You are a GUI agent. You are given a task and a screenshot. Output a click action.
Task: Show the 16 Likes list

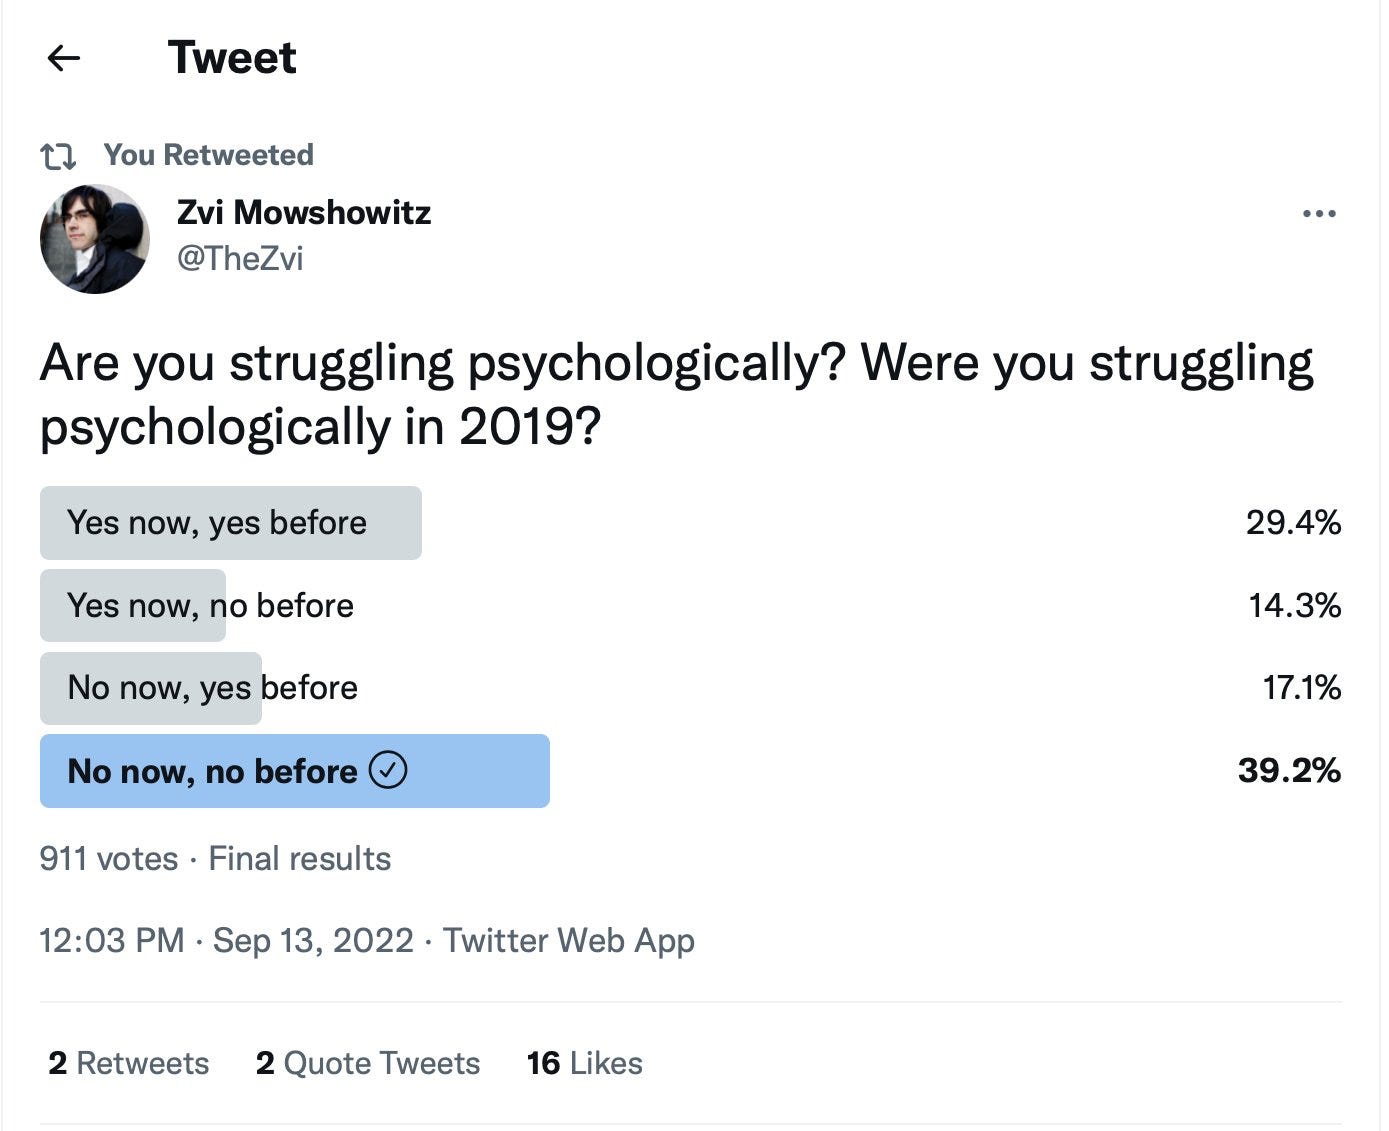(x=585, y=1063)
